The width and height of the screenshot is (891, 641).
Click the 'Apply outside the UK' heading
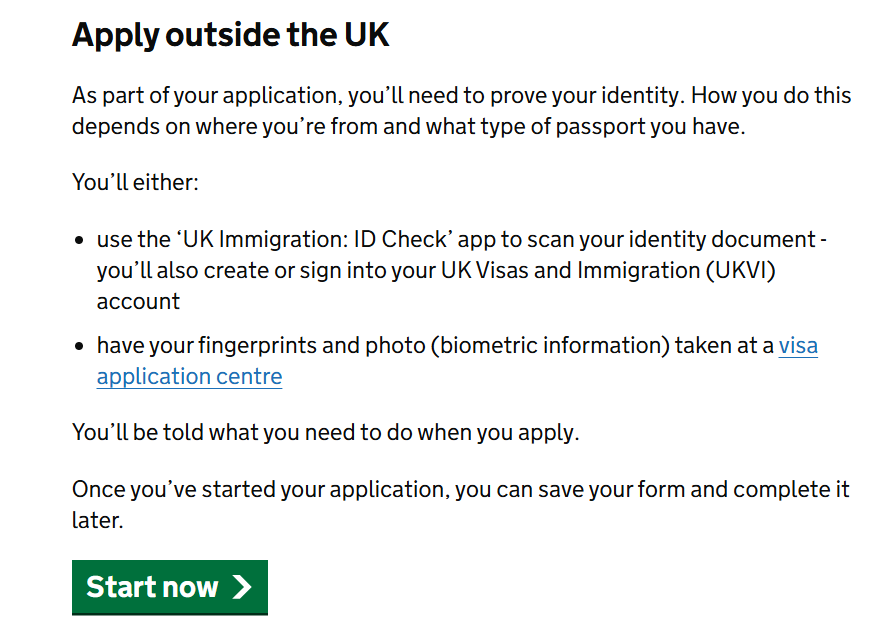pos(230,35)
